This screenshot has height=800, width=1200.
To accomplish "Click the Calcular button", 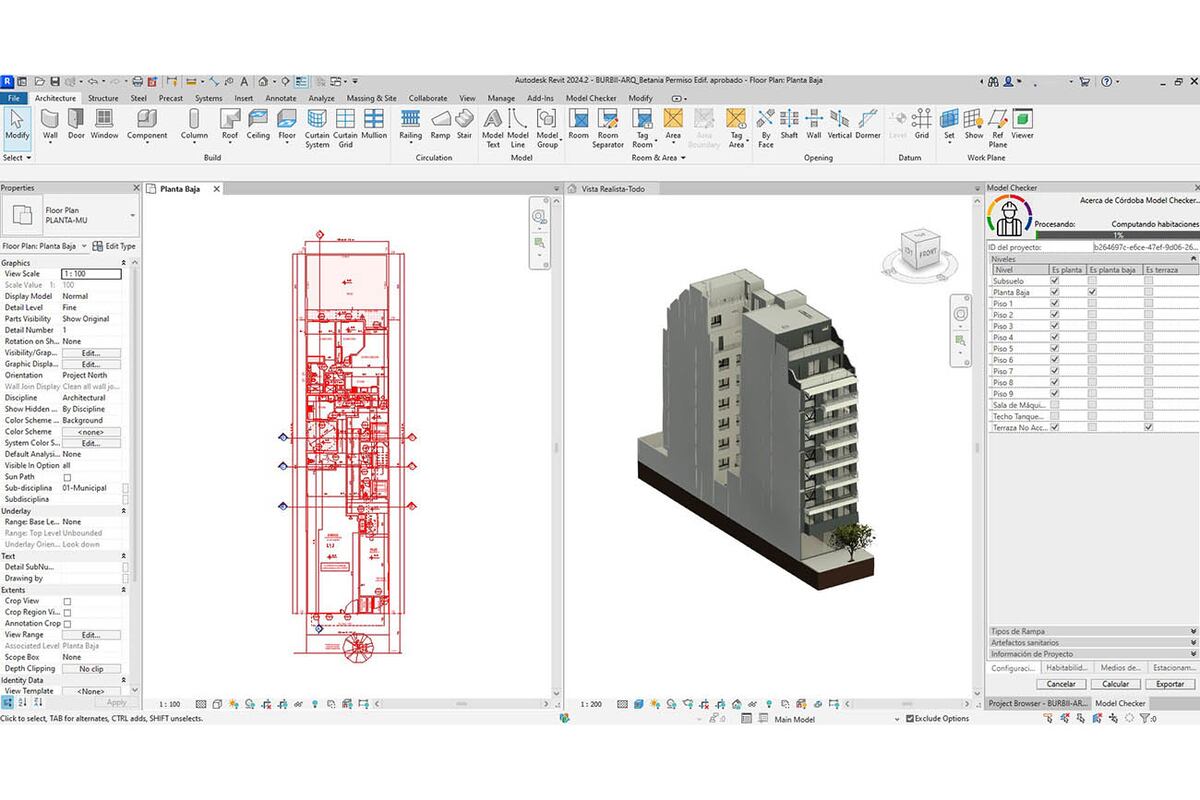I will click(1115, 684).
